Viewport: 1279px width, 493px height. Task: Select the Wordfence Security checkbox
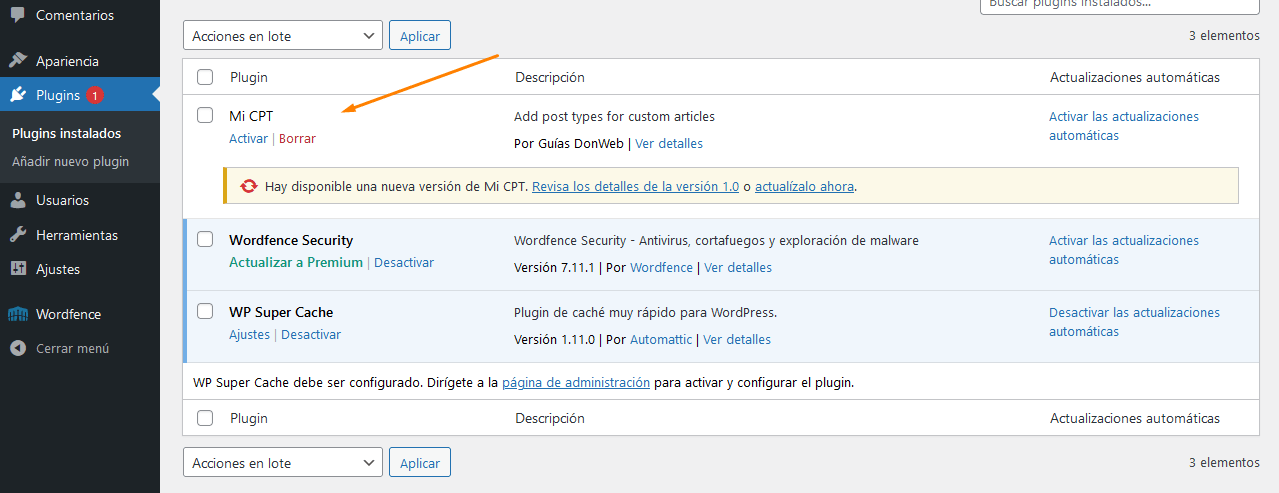205,239
